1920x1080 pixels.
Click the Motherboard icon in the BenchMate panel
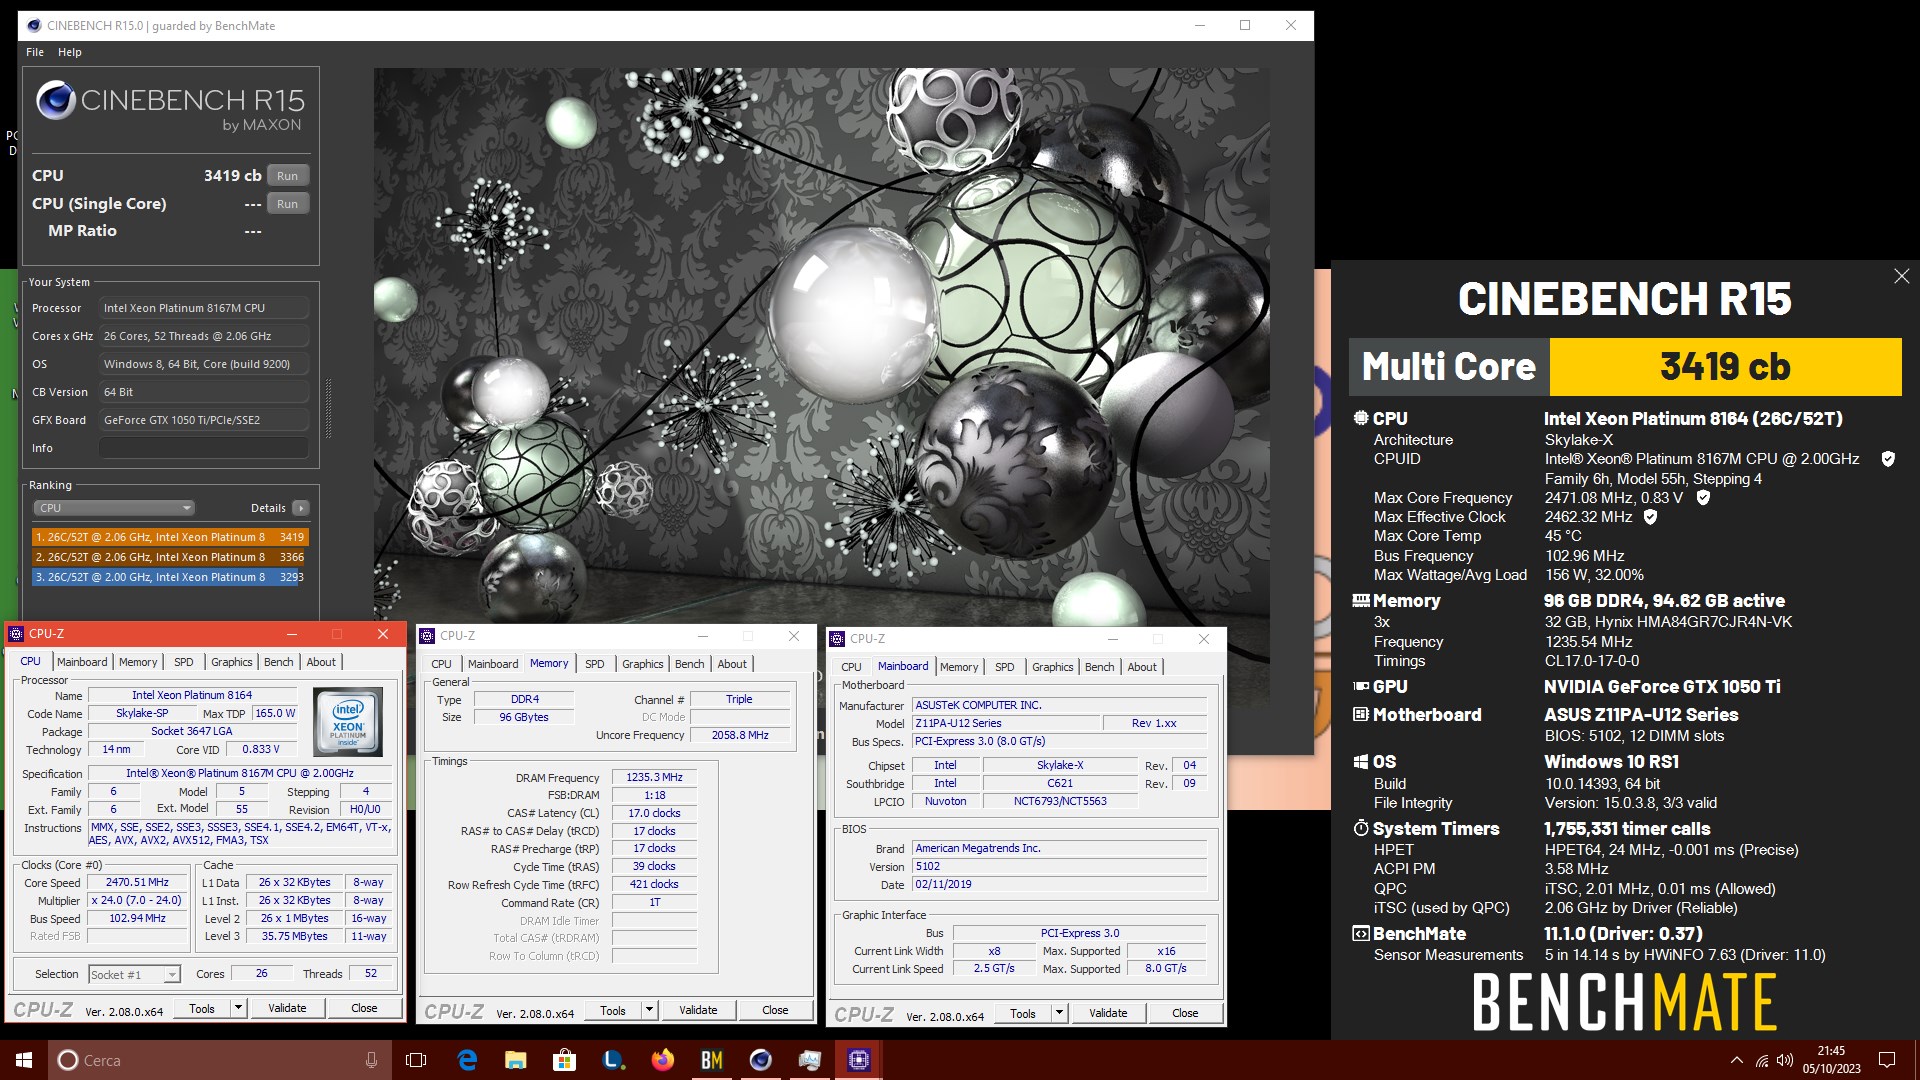click(x=1361, y=714)
